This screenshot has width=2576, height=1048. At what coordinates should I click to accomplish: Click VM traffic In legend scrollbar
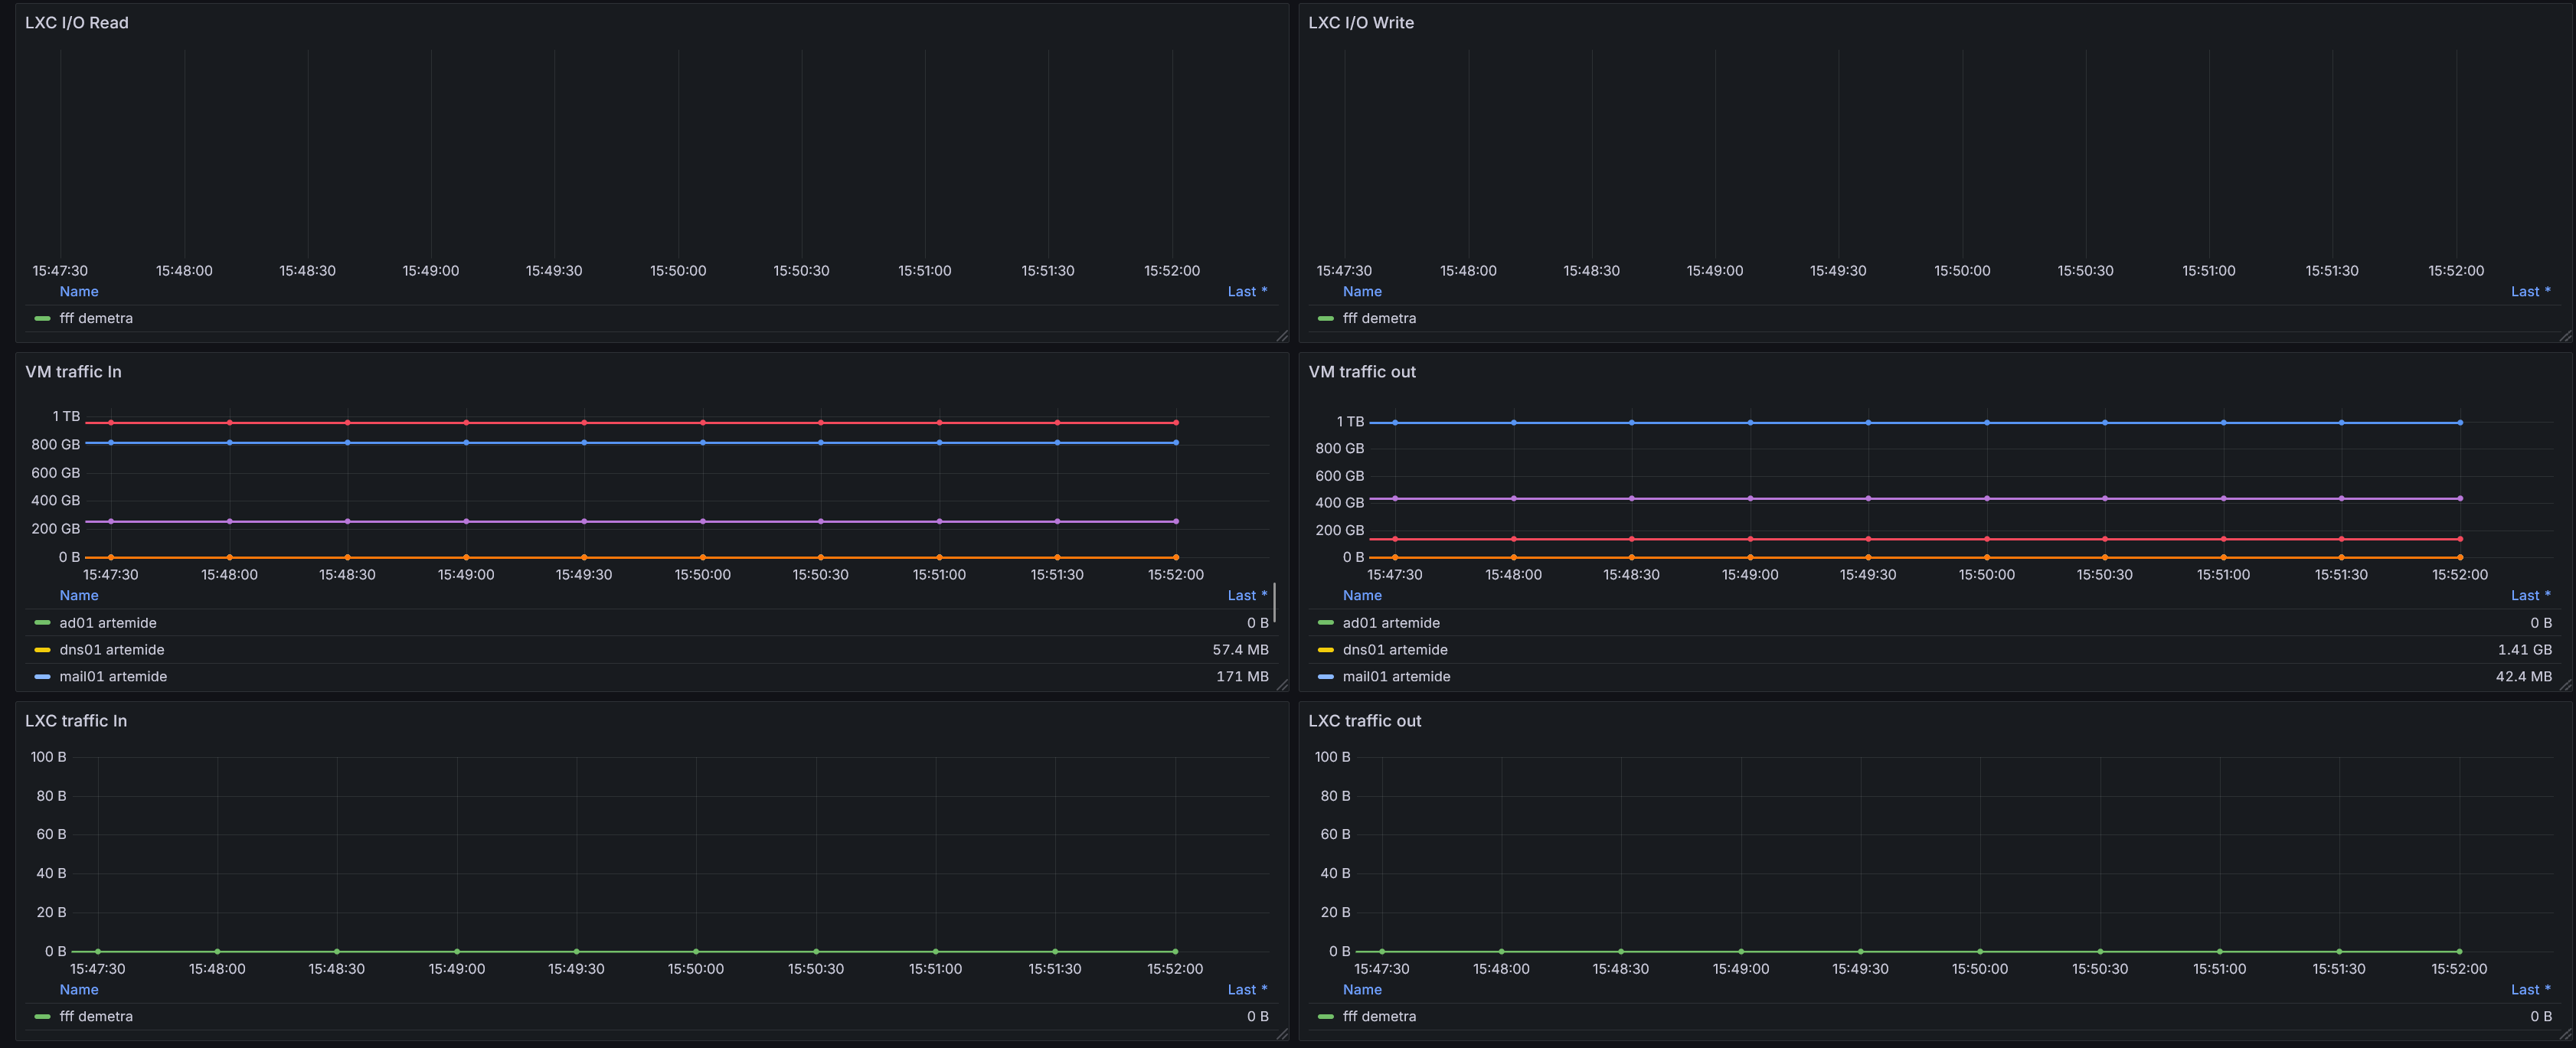[x=1274, y=603]
